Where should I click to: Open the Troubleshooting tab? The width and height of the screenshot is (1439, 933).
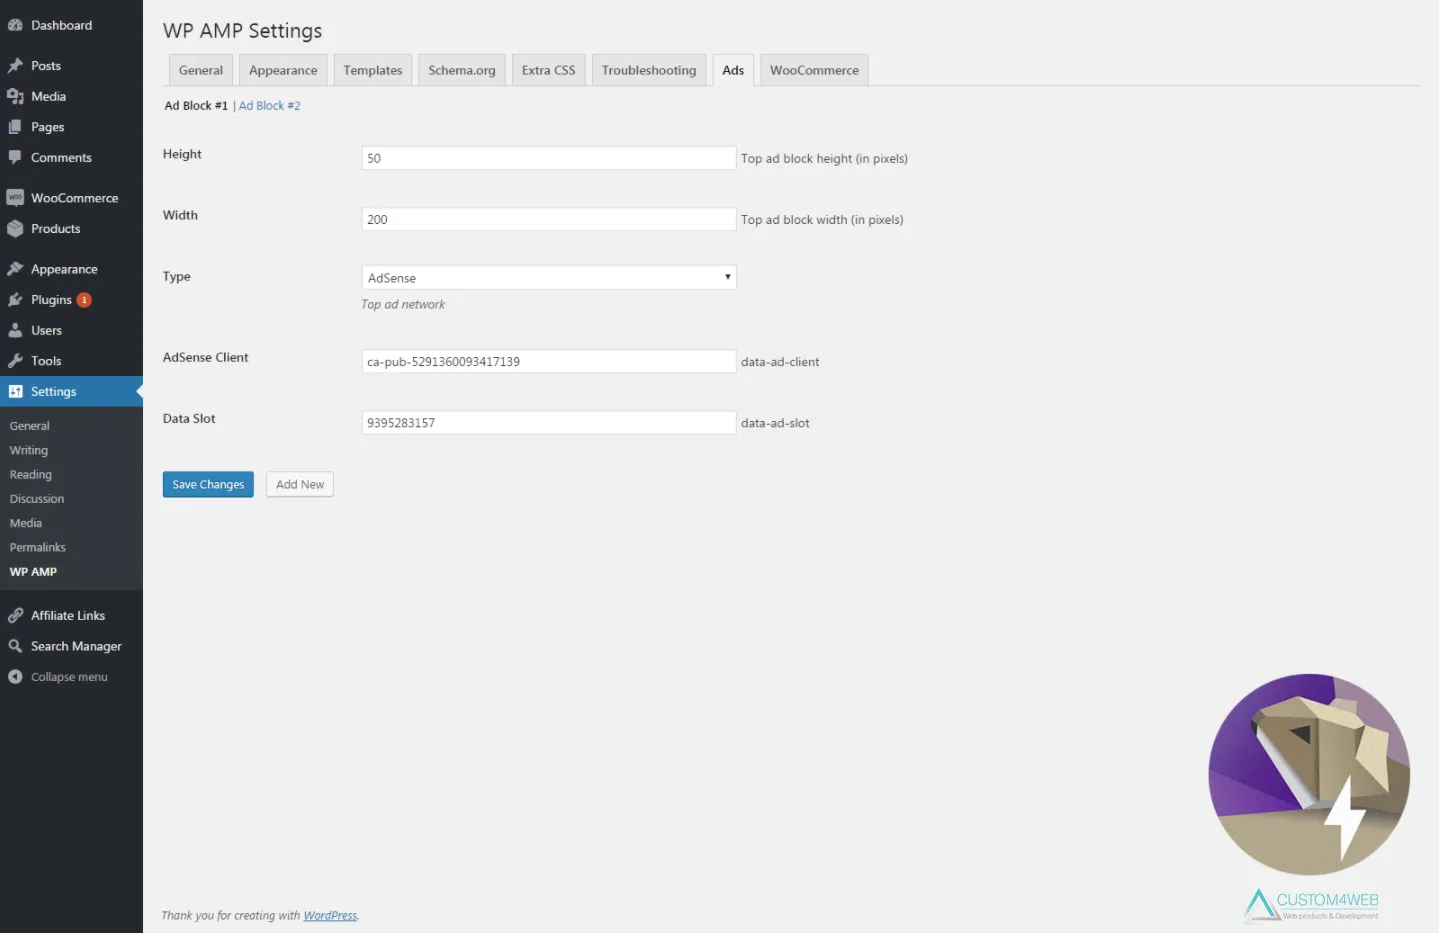click(x=648, y=69)
